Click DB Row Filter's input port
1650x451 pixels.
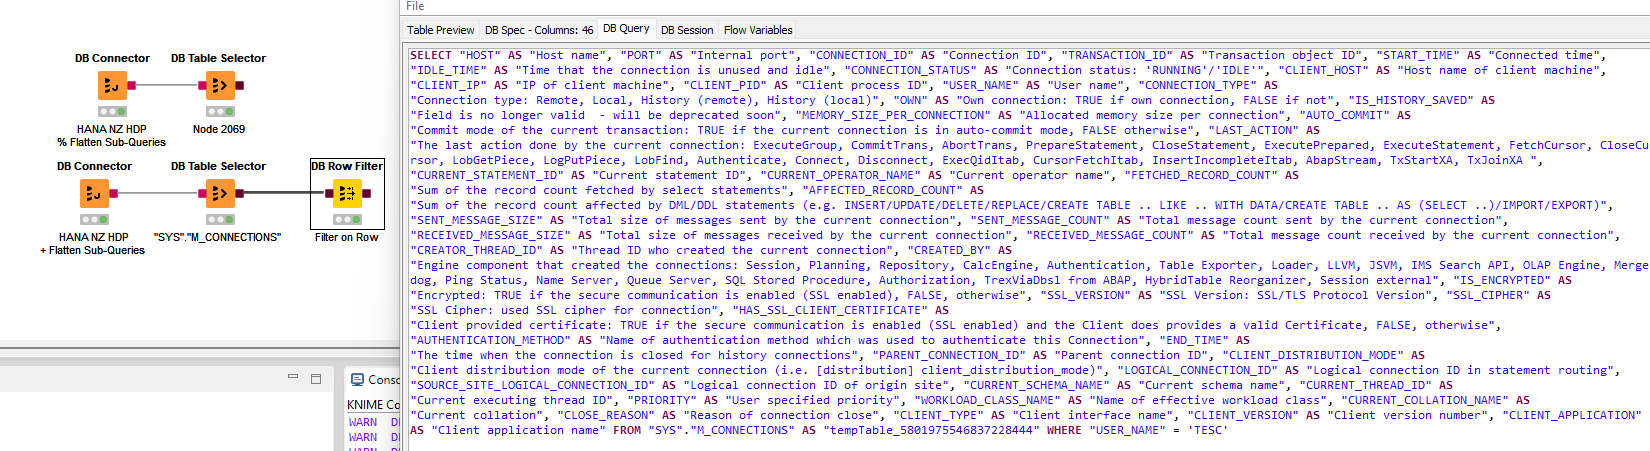(x=328, y=193)
